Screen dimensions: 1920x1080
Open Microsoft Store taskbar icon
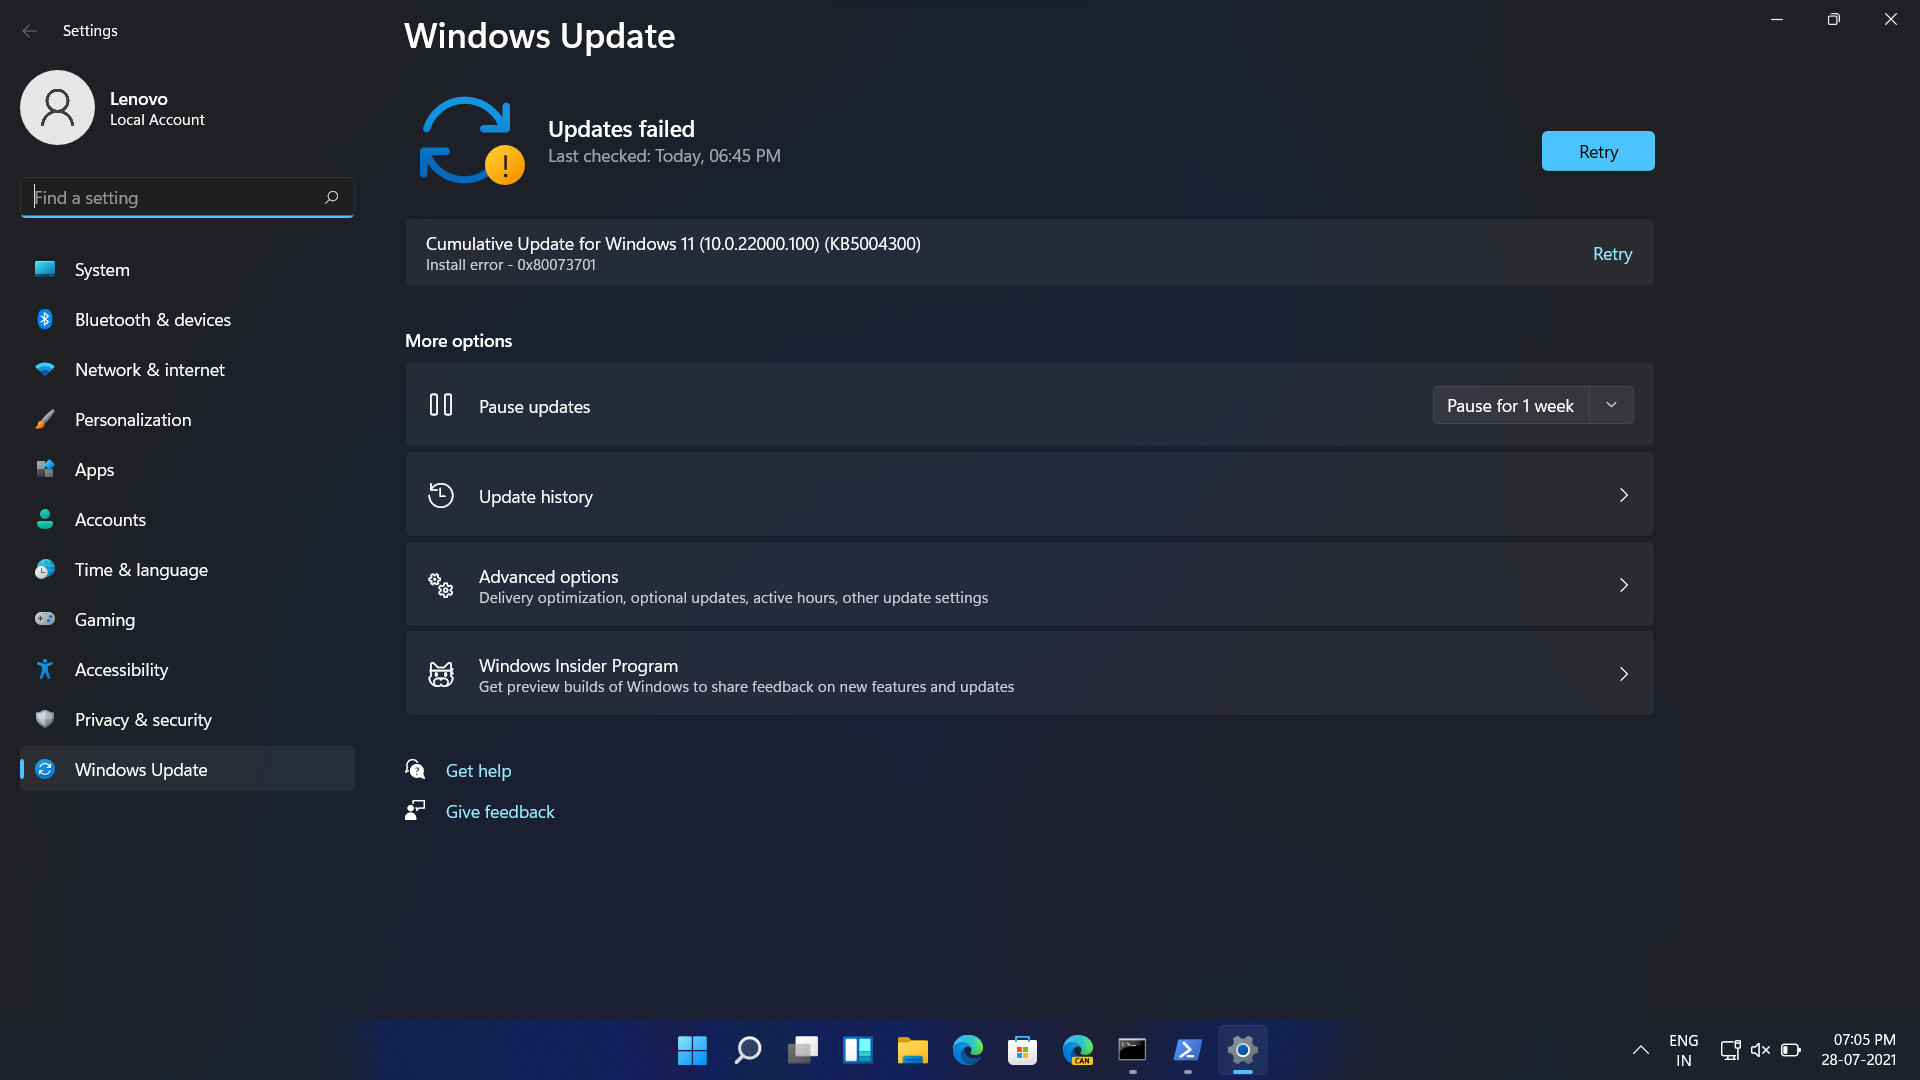click(x=1022, y=1050)
